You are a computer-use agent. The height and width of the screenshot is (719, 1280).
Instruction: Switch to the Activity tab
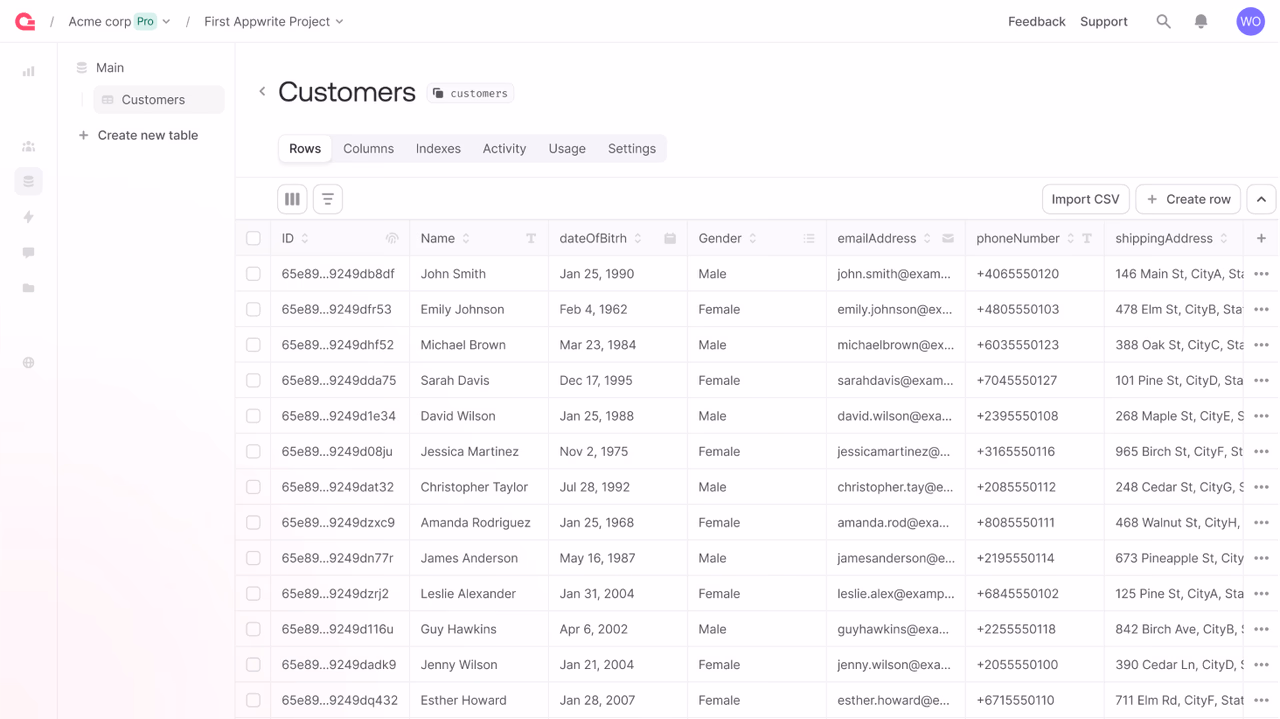pos(504,149)
